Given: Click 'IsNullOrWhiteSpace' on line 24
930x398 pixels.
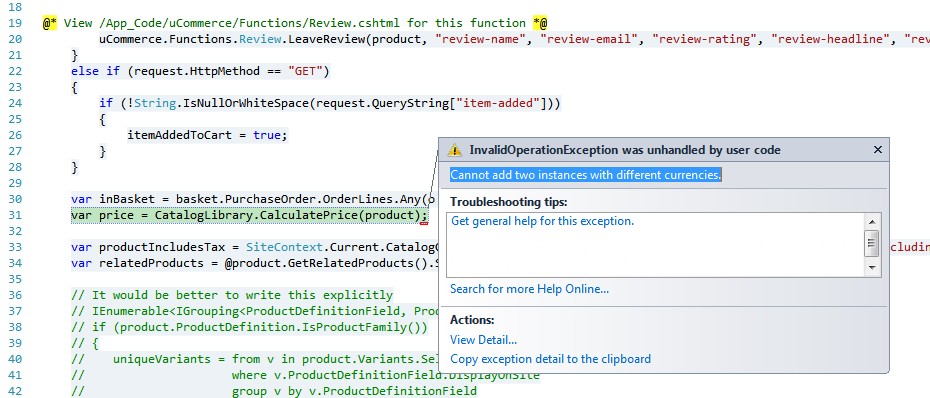Looking at the screenshot, I should coord(246,103).
